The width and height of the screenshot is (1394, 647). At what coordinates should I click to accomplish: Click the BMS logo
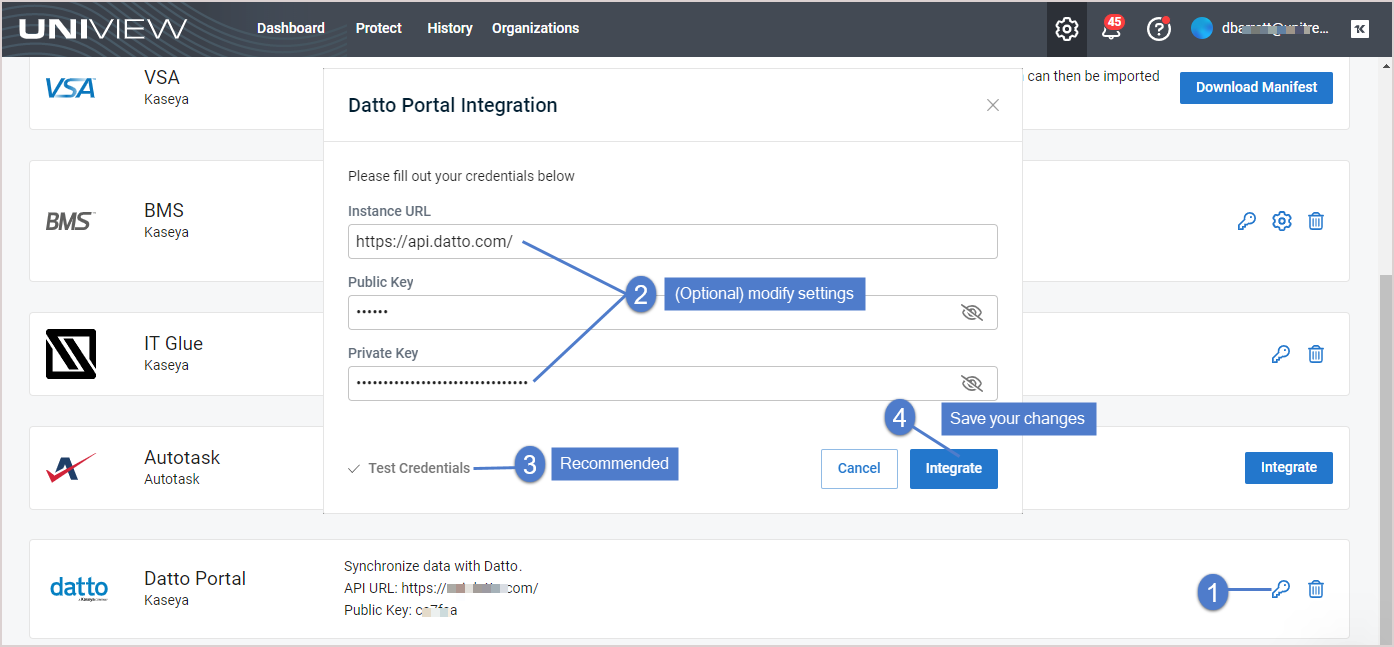[70, 221]
